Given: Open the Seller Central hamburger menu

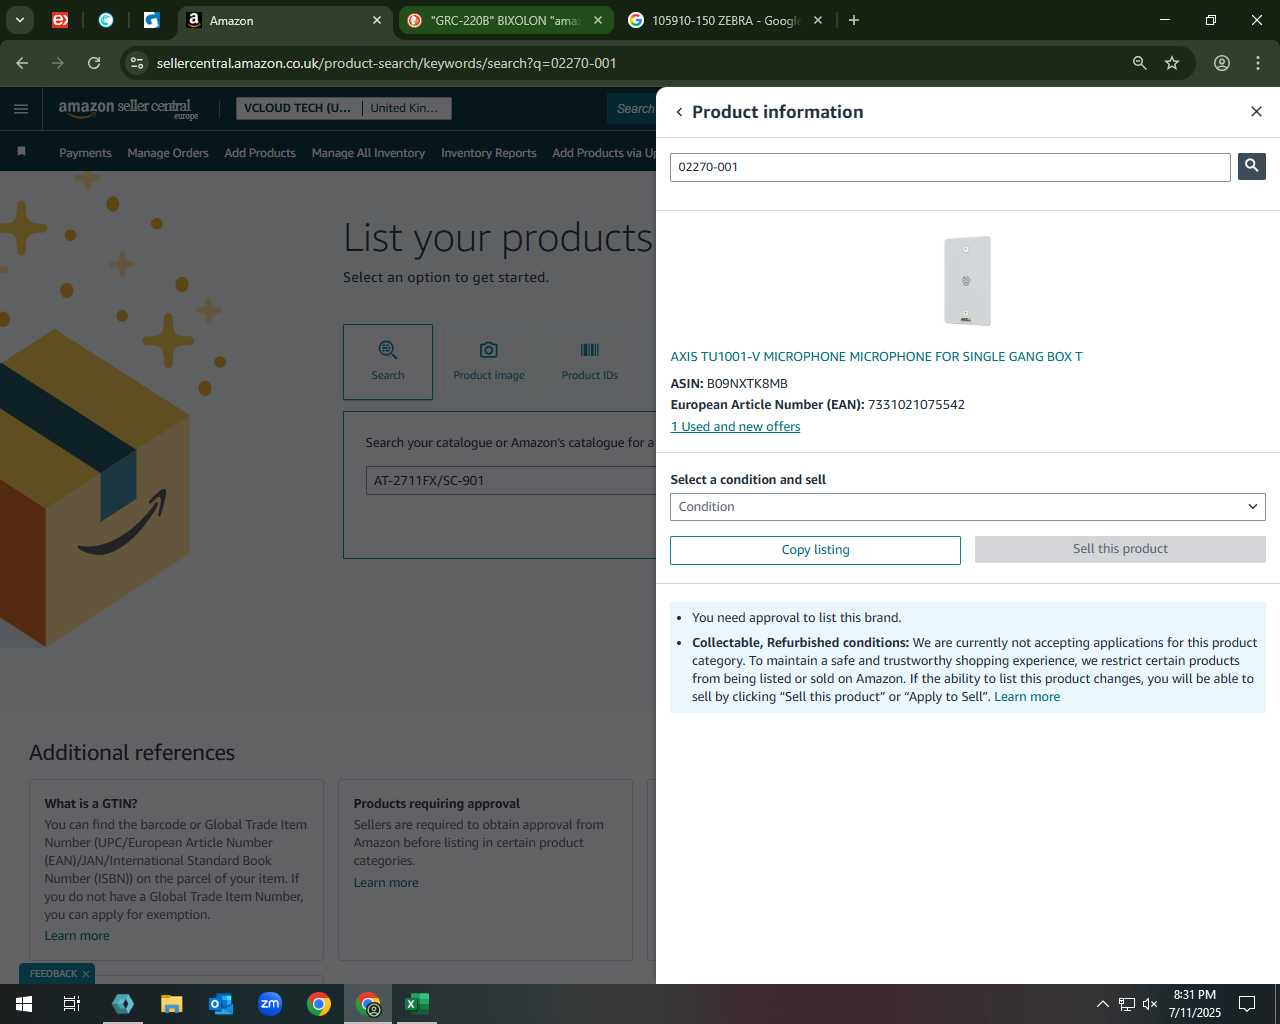Looking at the screenshot, I should (x=21, y=109).
